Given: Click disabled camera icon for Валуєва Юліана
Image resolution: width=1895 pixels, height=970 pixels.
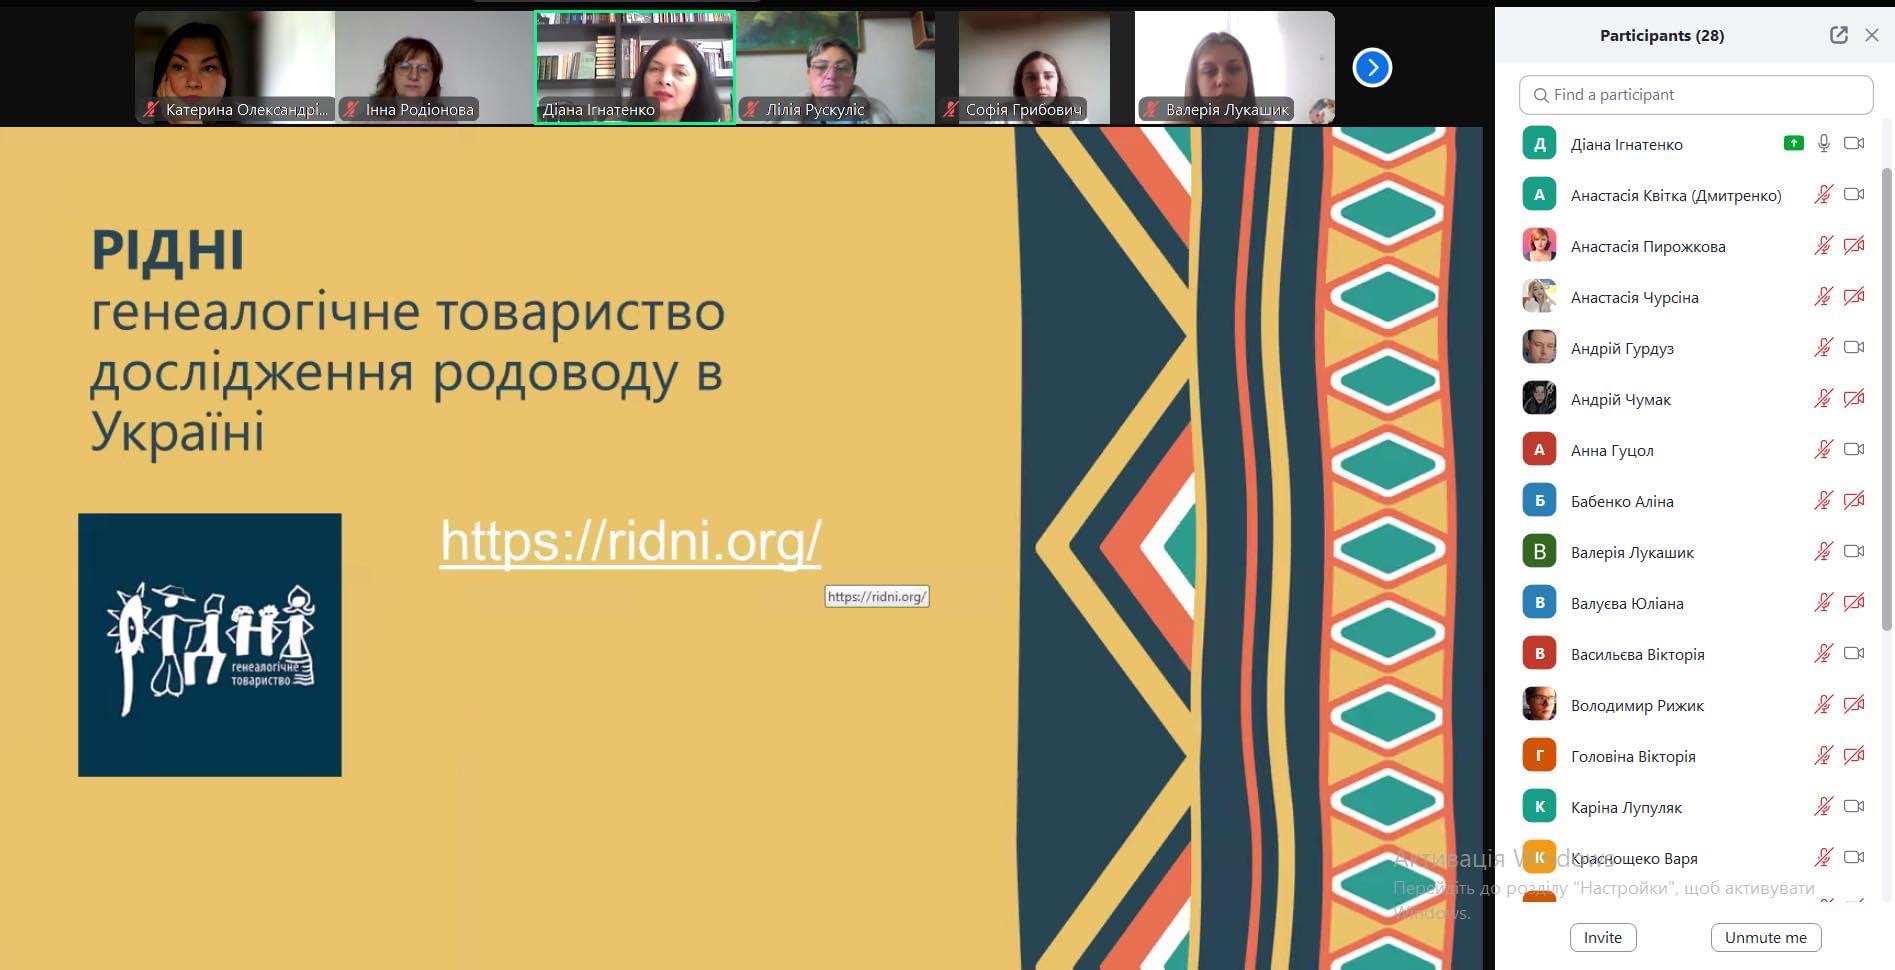Looking at the screenshot, I should [x=1854, y=602].
